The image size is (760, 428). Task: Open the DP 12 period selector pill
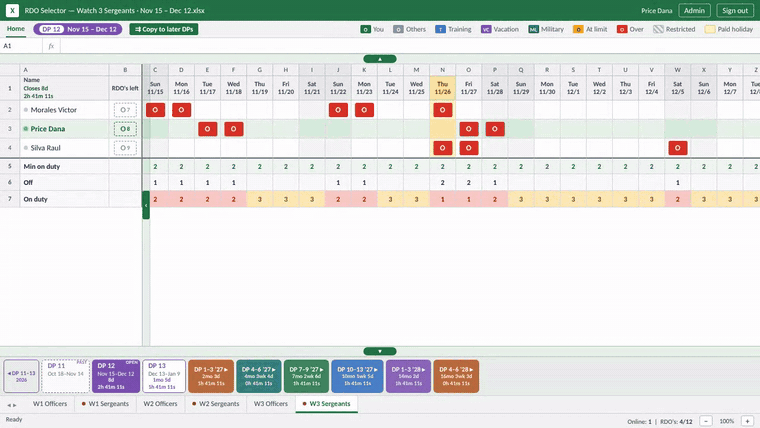coord(78,29)
